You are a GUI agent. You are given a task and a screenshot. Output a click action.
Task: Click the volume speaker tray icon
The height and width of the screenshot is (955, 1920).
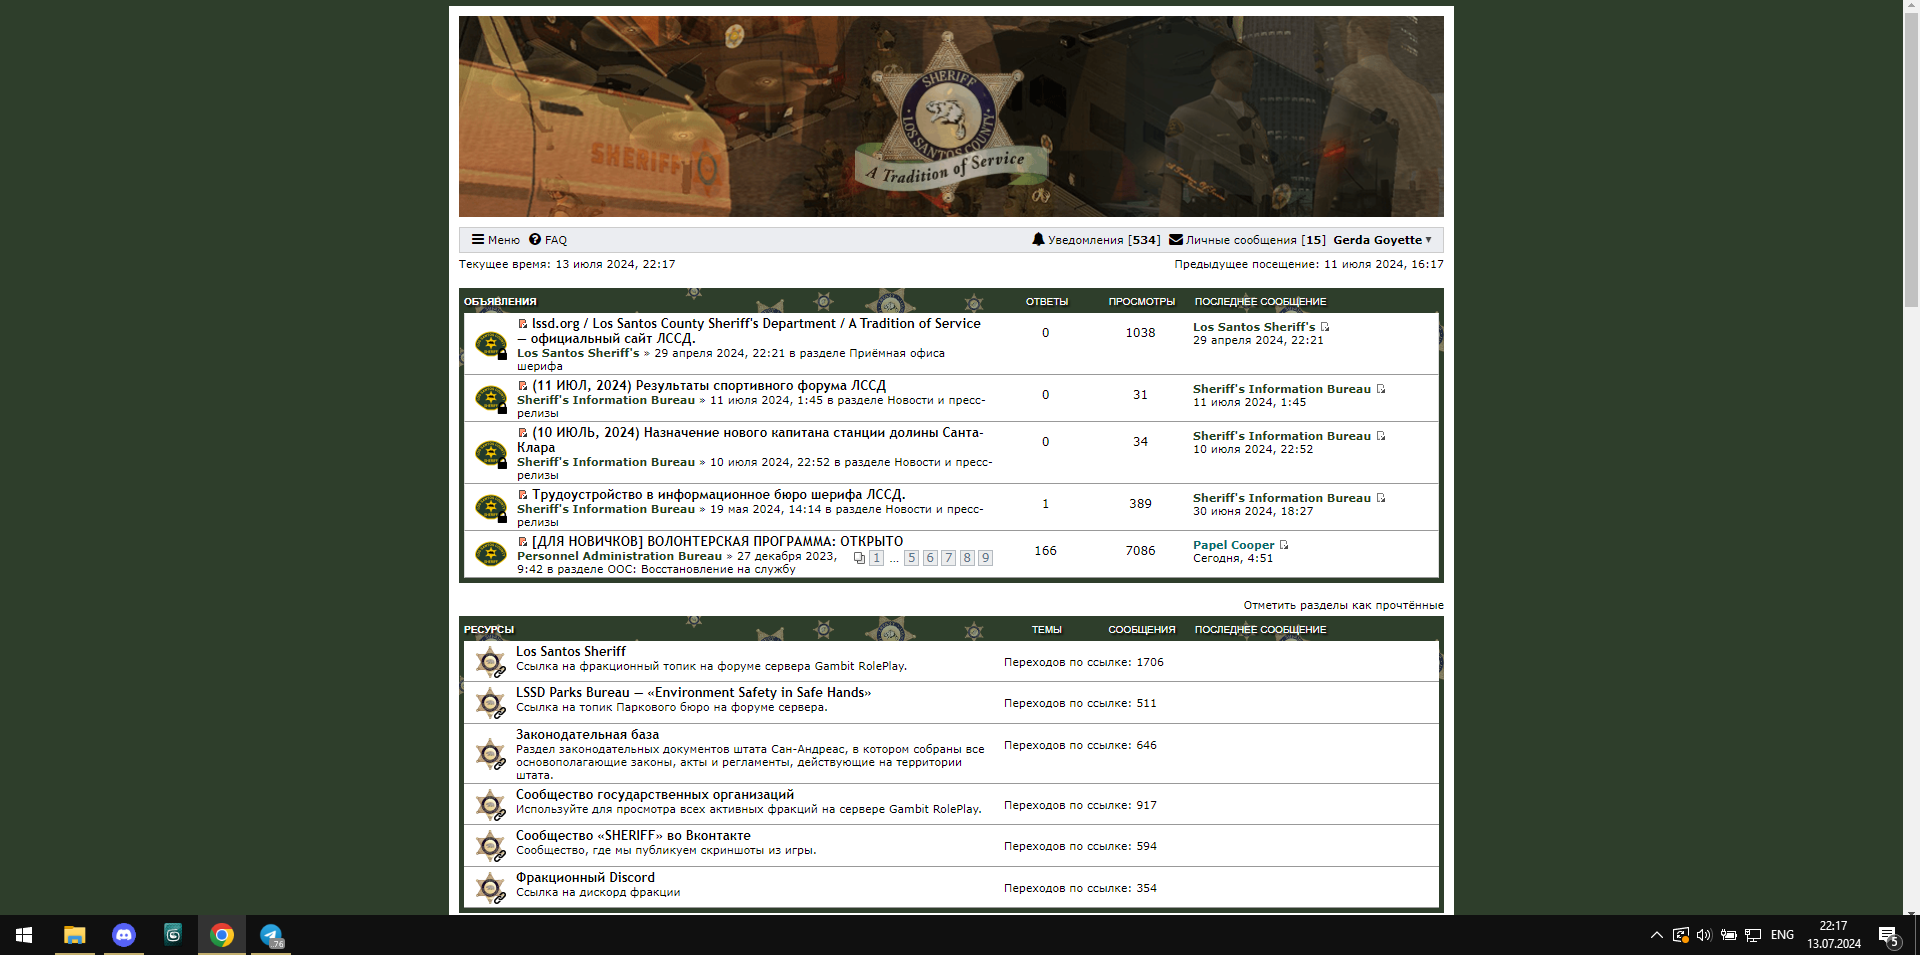click(x=1704, y=935)
